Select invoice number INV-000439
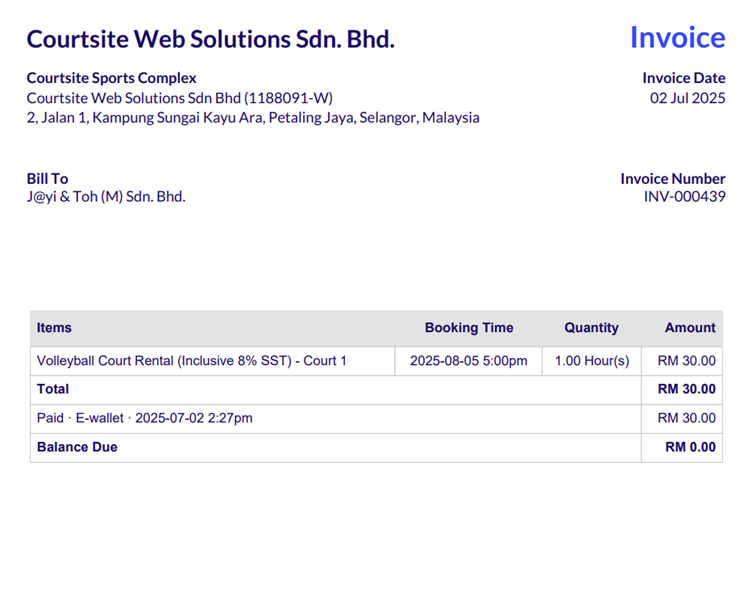This screenshot has height=591, width=752. [x=684, y=197]
